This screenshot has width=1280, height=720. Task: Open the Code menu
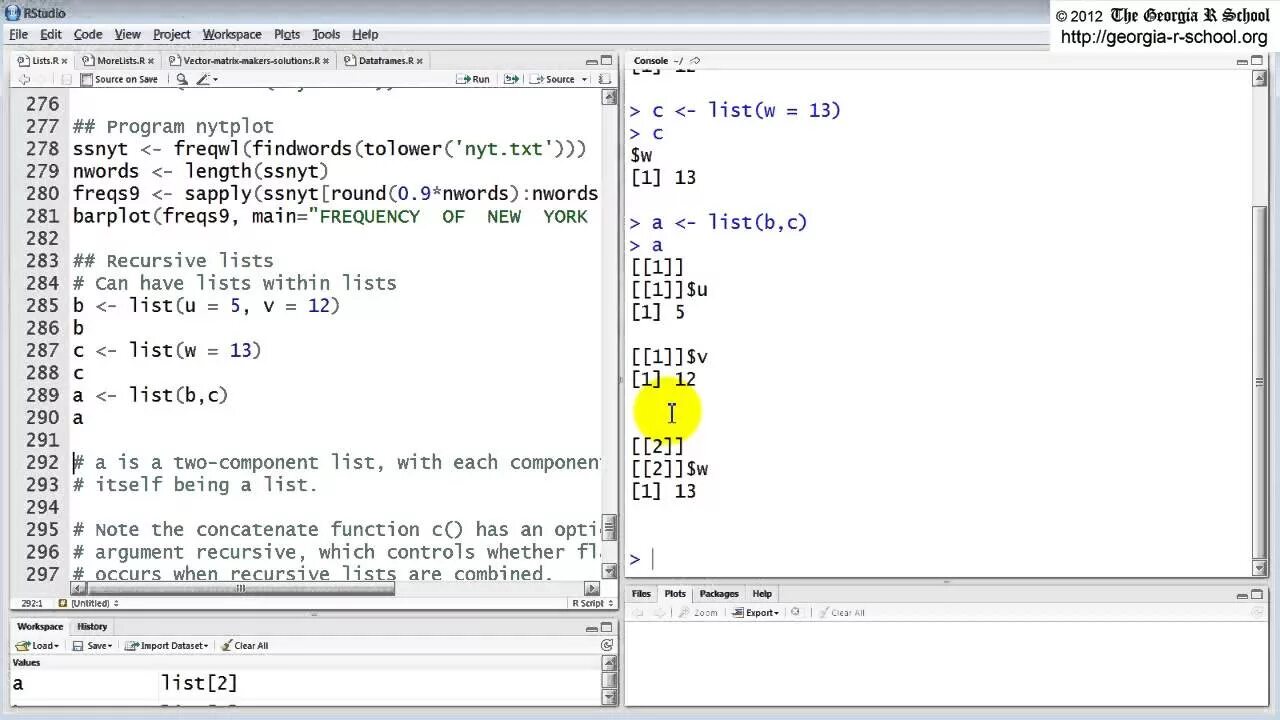88,34
